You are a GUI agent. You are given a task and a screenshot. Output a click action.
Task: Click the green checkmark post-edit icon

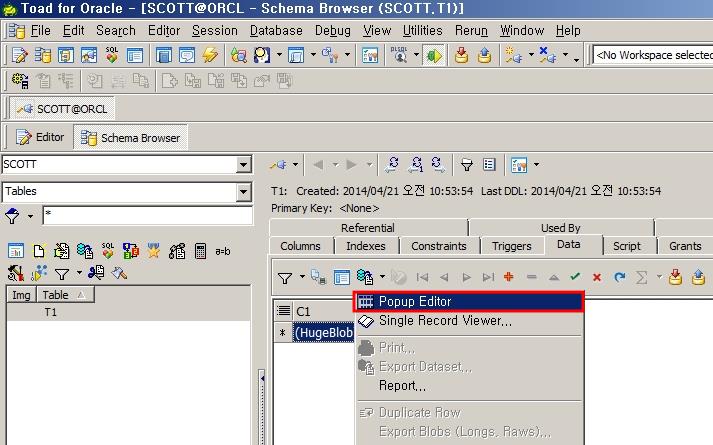(575, 277)
